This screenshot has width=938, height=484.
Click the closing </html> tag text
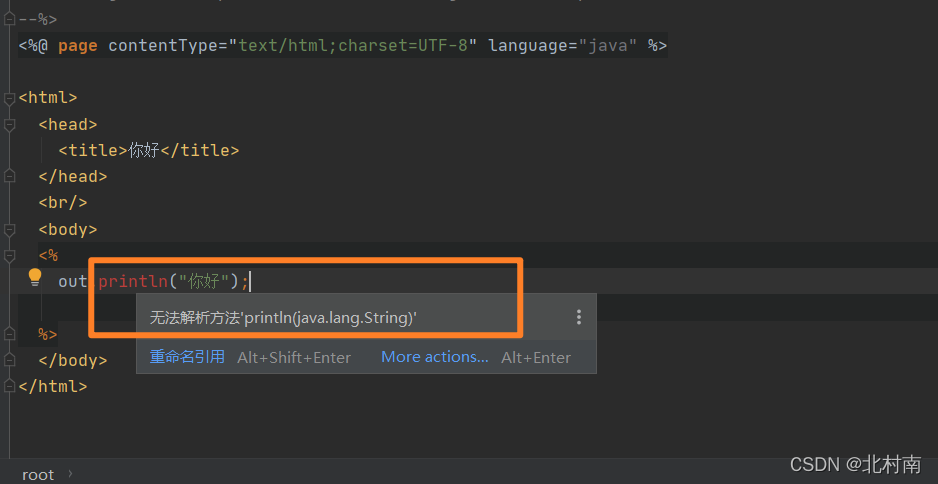coord(53,386)
